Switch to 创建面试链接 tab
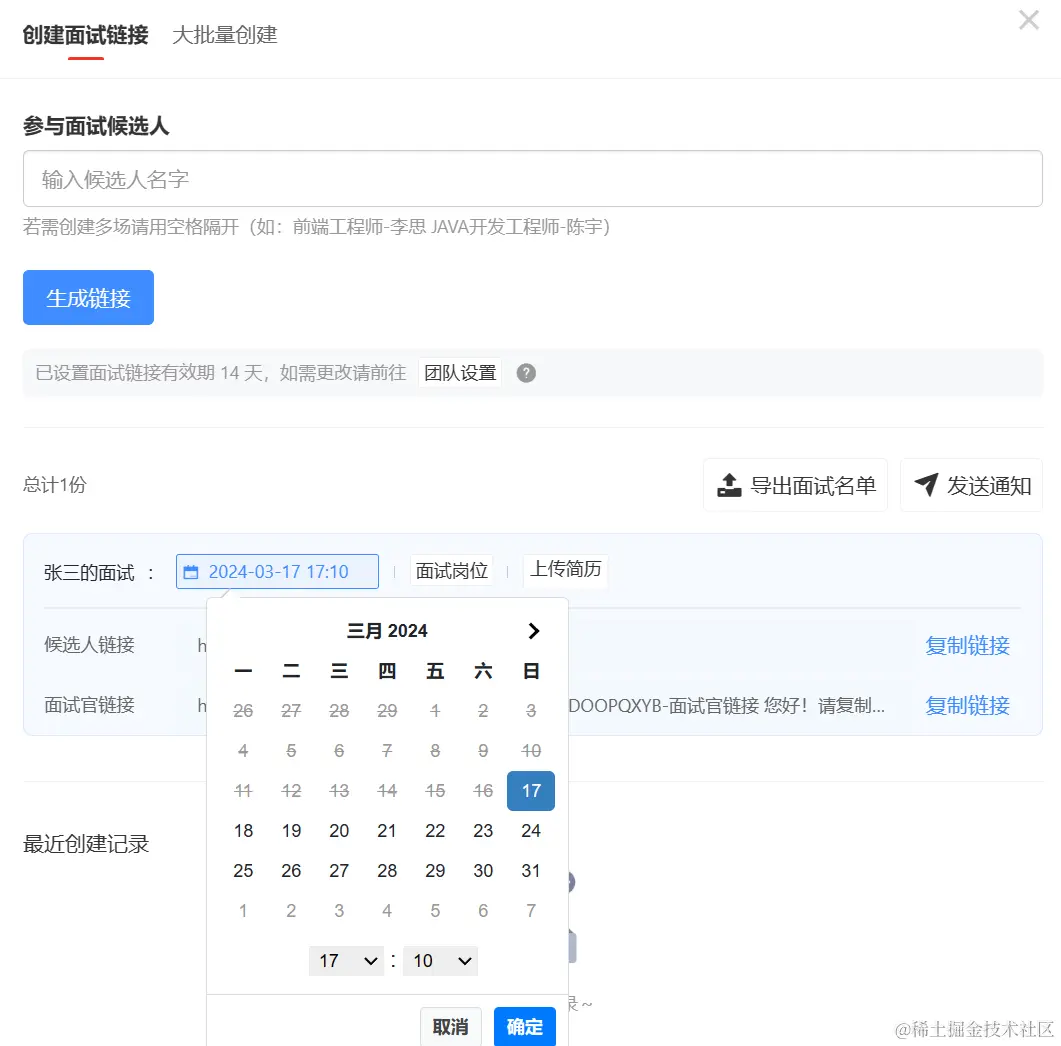1061x1046 pixels. click(x=85, y=35)
